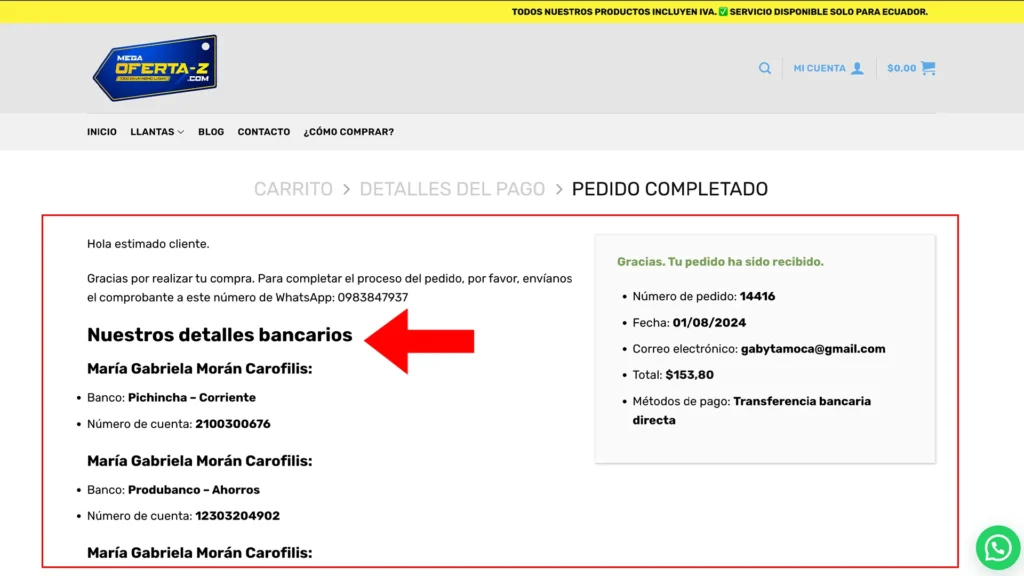
Task: Open the ¿CÓMO COMPRAR? page
Action: point(349,132)
